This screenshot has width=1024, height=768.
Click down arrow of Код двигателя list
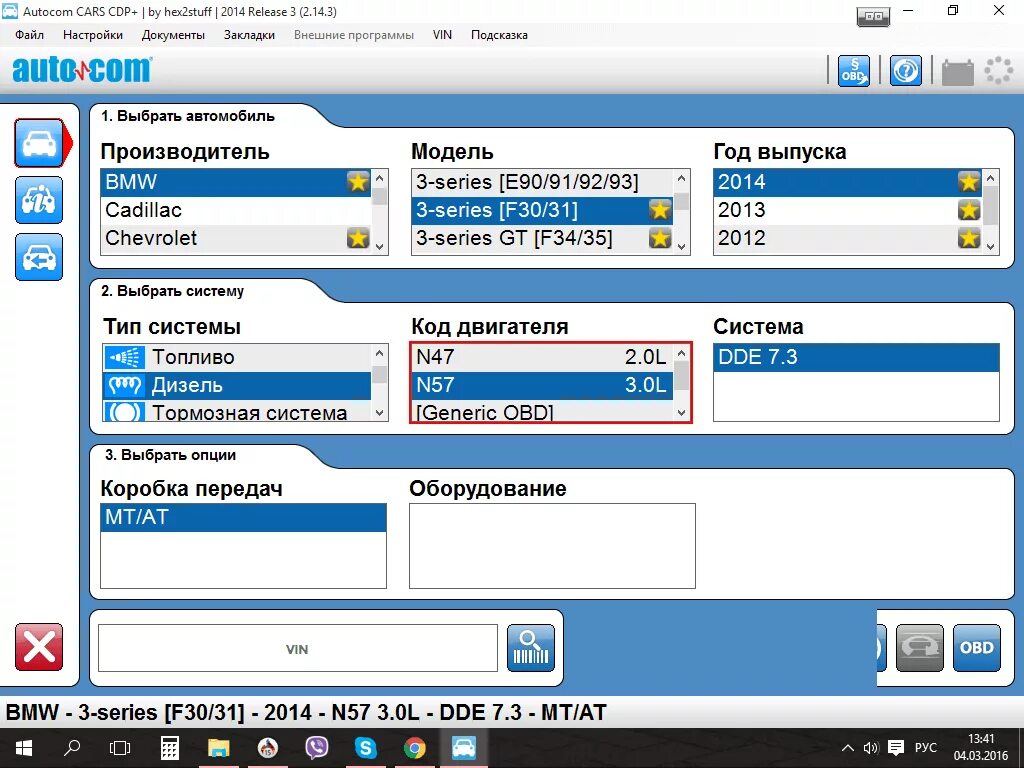[682, 413]
